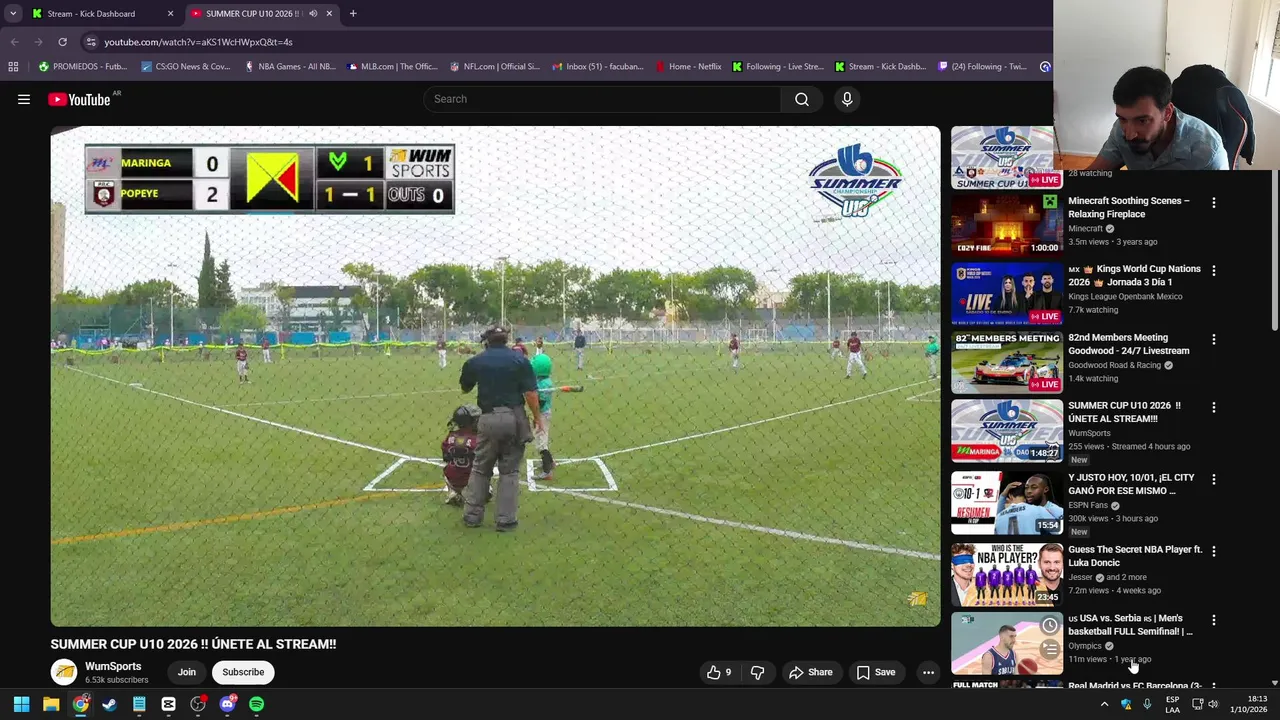
Task: Open Kings World Cup Nations live thumbnail
Action: point(1007,293)
